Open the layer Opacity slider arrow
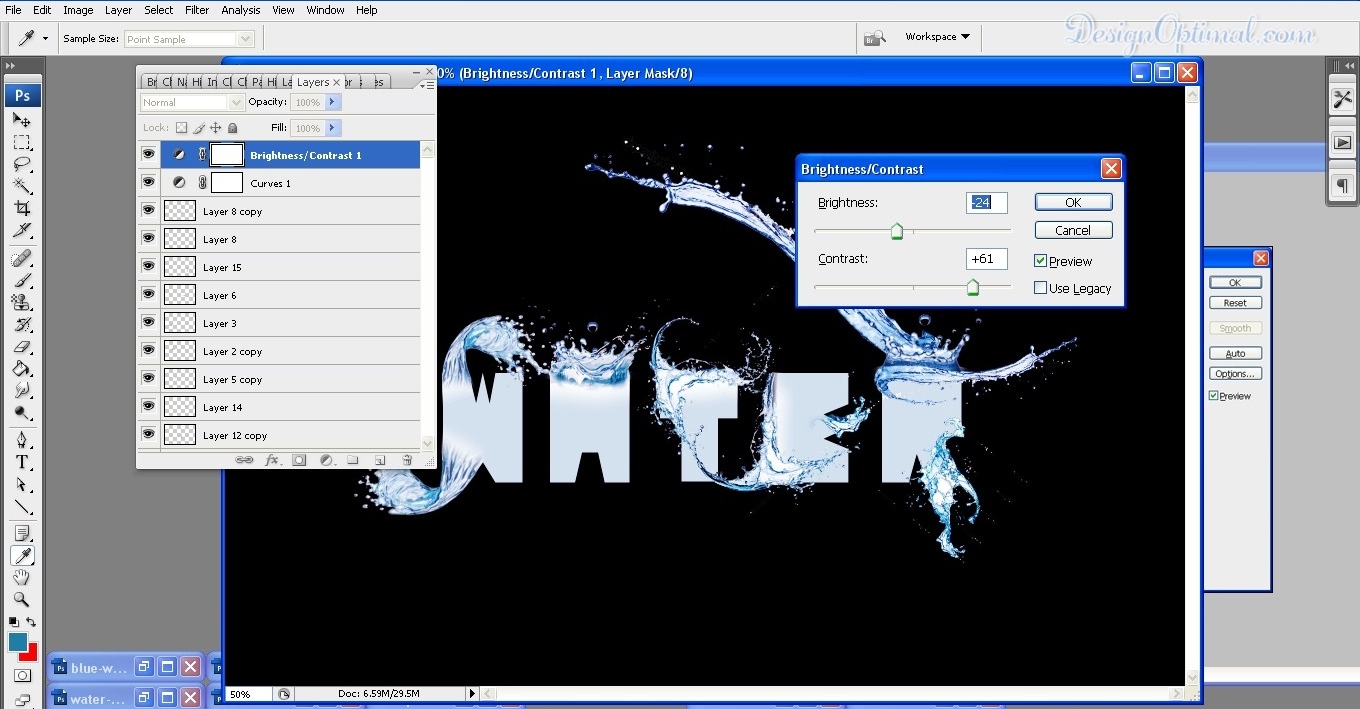Screen dimensions: 1360x709 (x=333, y=102)
